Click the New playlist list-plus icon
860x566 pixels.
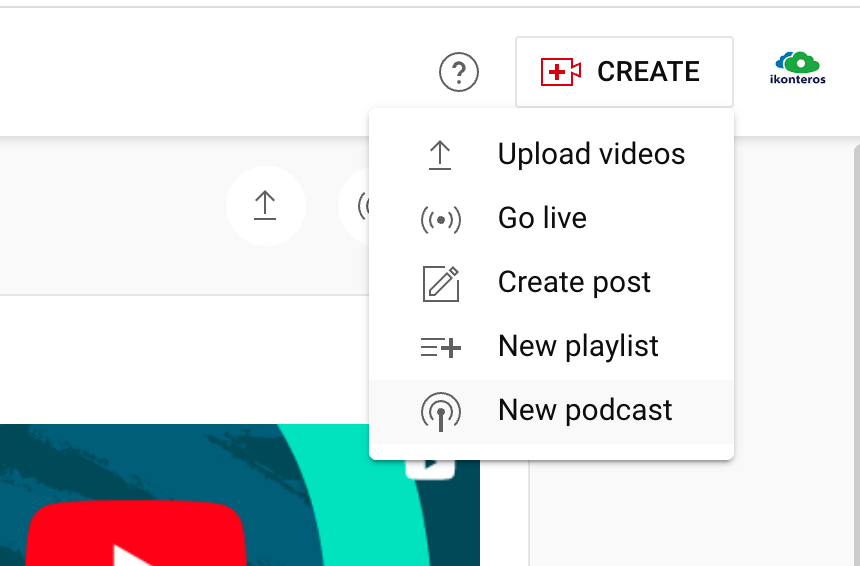[x=440, y=347]
